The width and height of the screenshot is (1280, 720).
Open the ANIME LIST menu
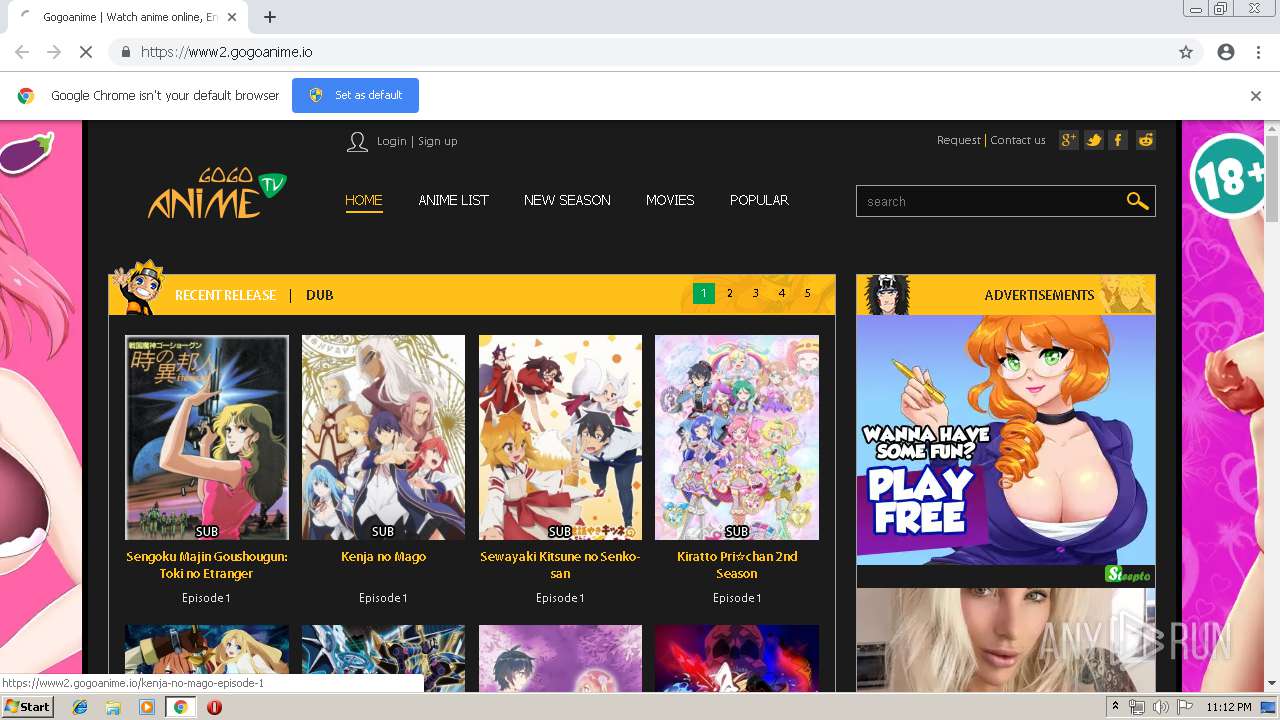tap(453, 200)
